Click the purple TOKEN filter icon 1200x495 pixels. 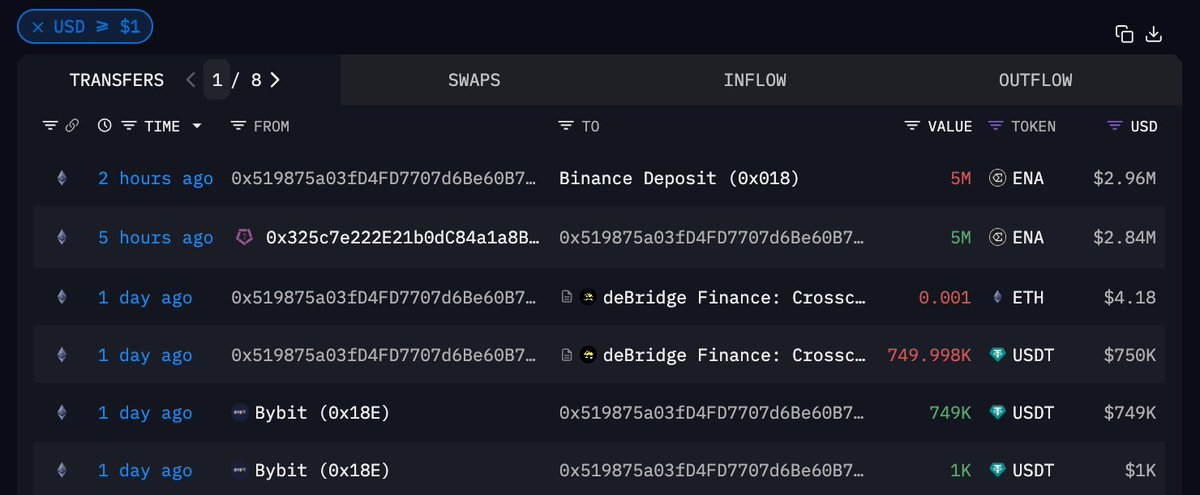click(995, 126)
